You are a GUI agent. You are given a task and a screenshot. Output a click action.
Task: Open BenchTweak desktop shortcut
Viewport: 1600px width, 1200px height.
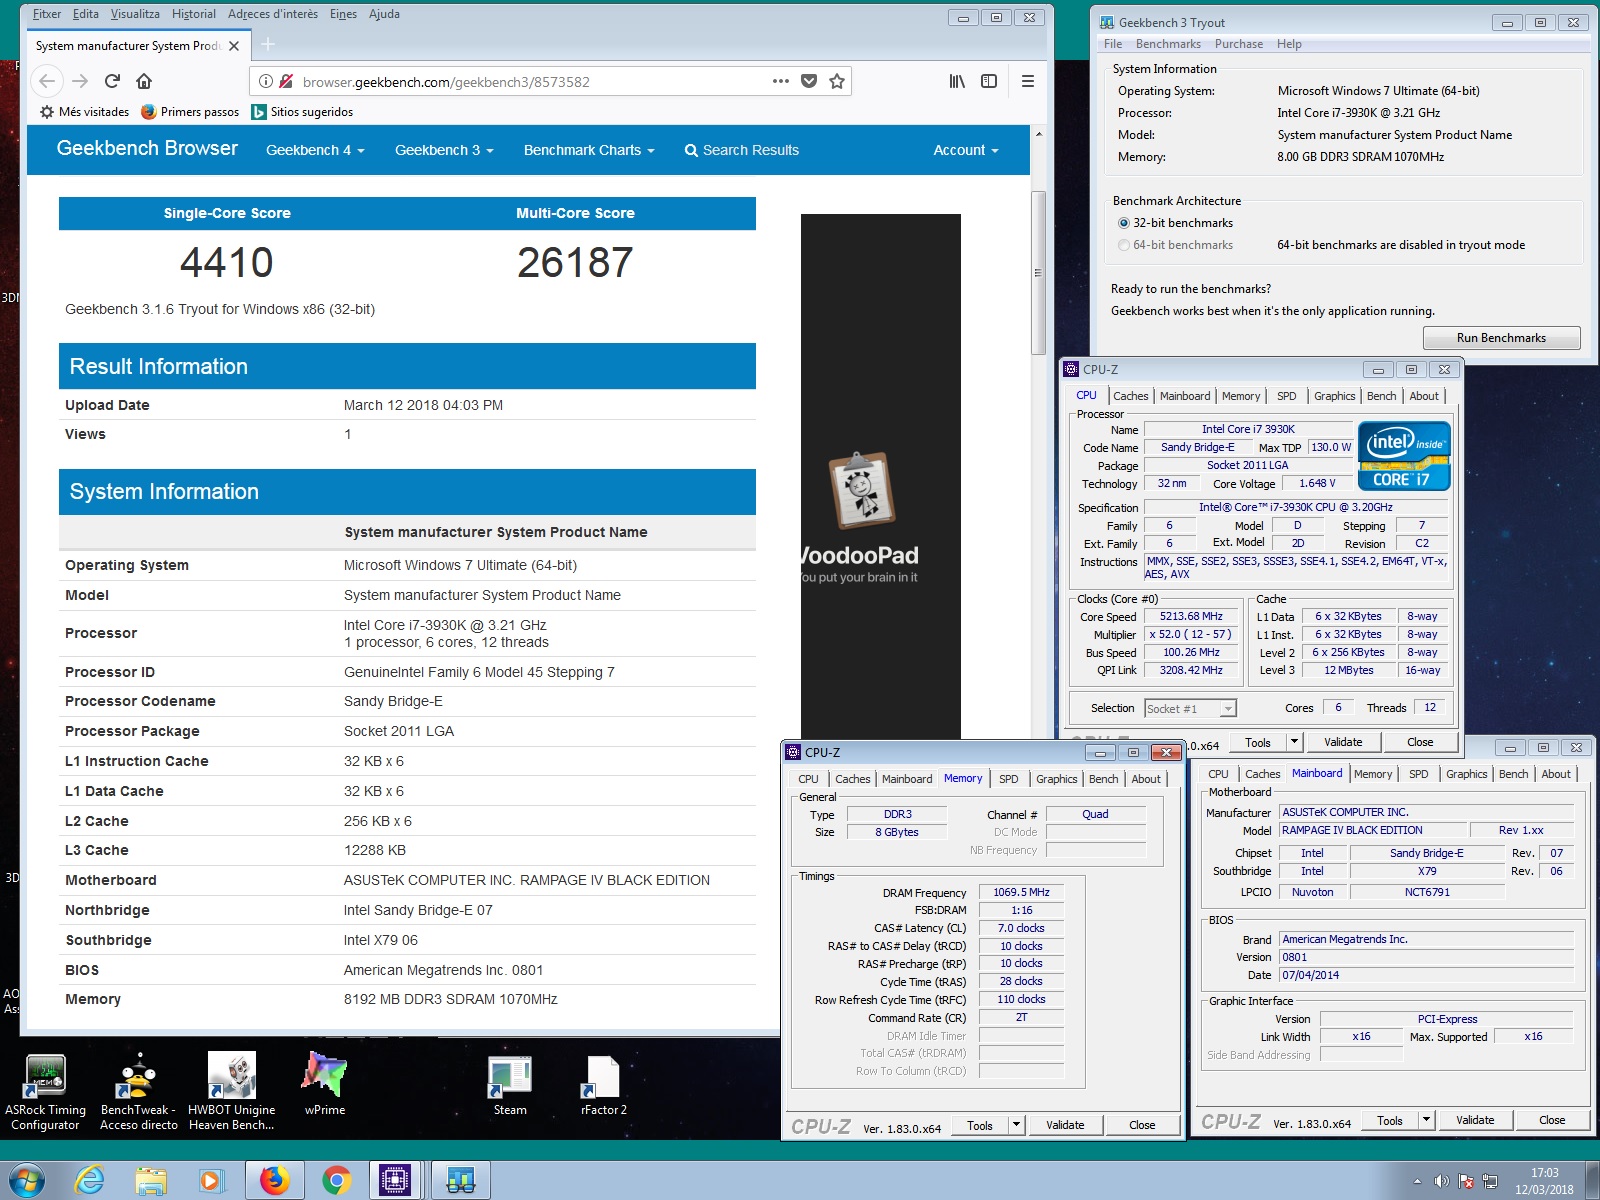pyautogui.click(x=138, y=1092)
